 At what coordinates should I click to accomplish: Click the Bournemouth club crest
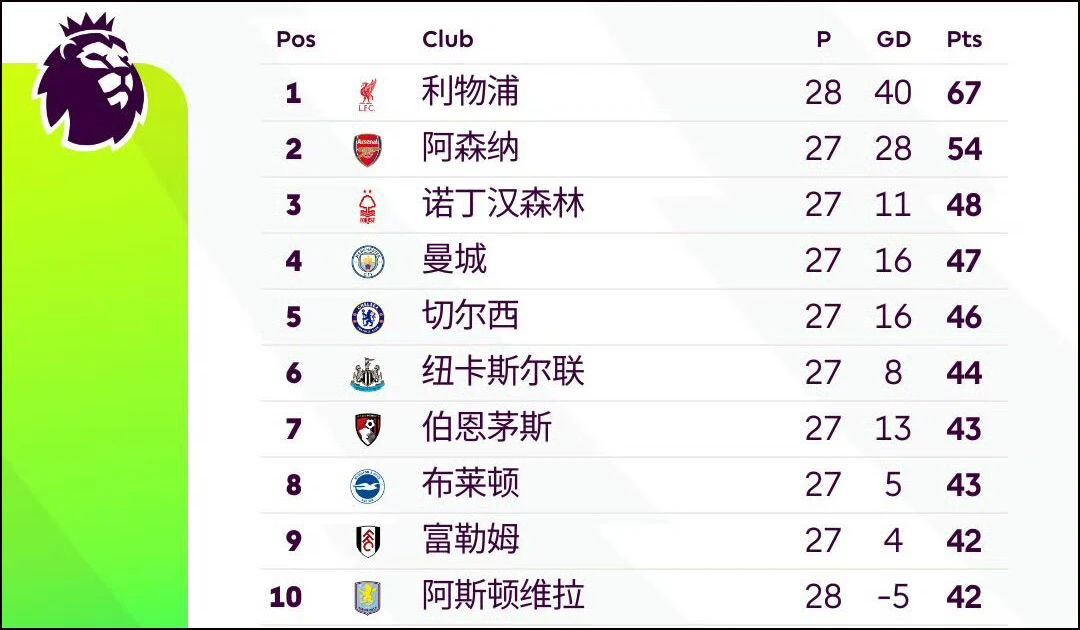click(368, 430)
